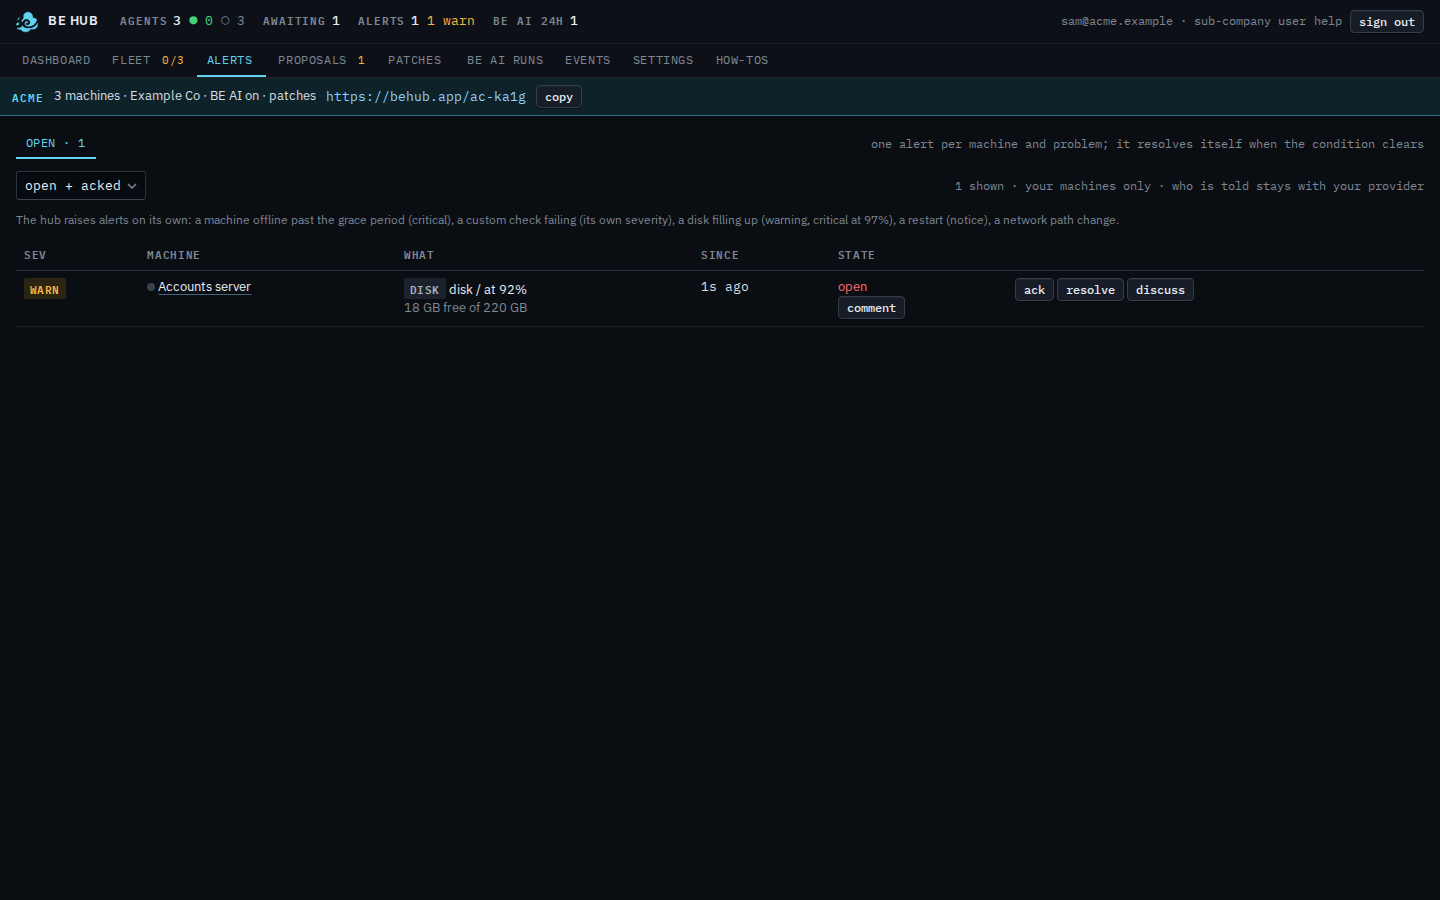
Task: View the Events tab
Action: point(588,60)
